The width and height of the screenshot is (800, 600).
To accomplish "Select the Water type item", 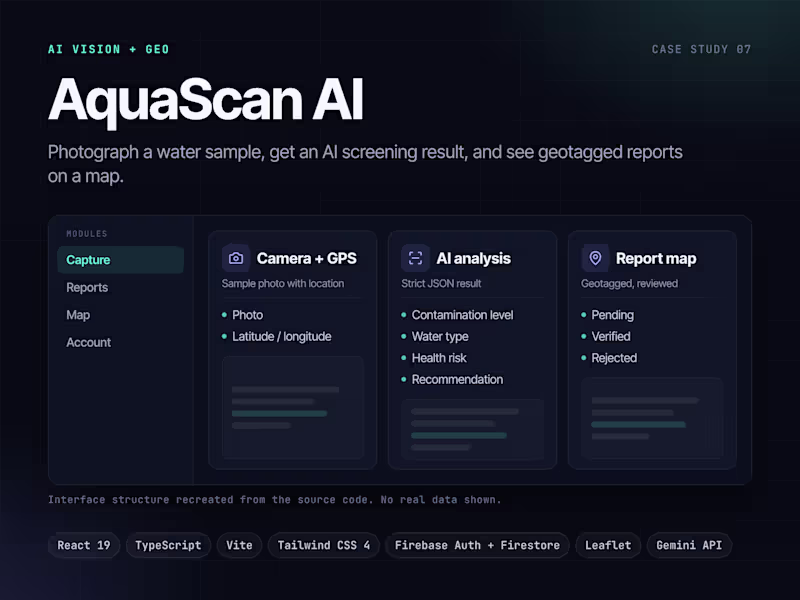I will coord(440,336).
